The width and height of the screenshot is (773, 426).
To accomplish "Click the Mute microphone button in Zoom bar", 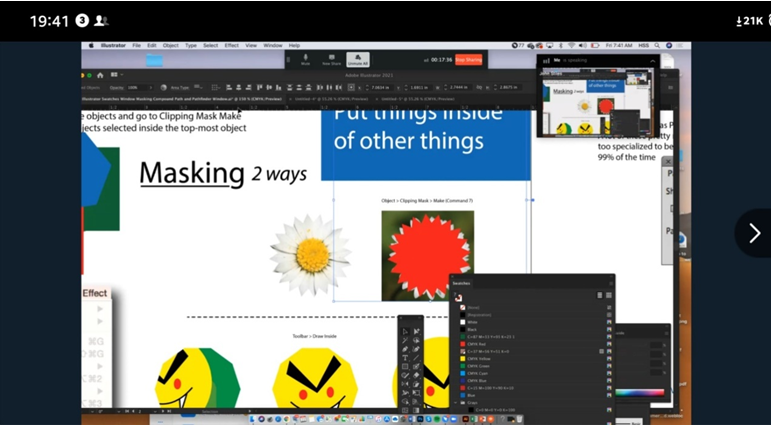I will pos(305,58).
